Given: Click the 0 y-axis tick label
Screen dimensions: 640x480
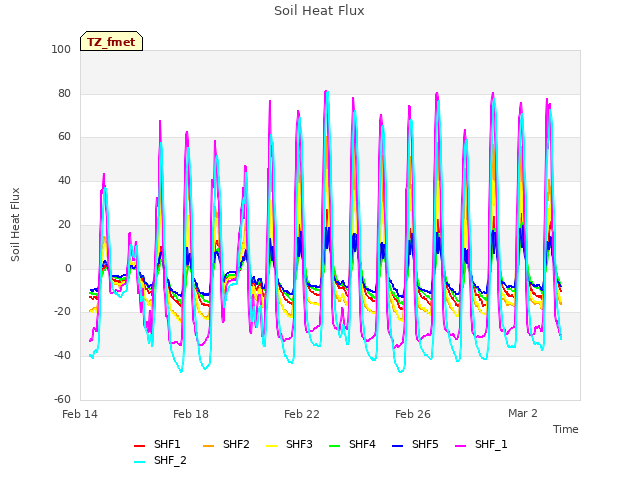Looking at the screenshot, I should (68, 268).
